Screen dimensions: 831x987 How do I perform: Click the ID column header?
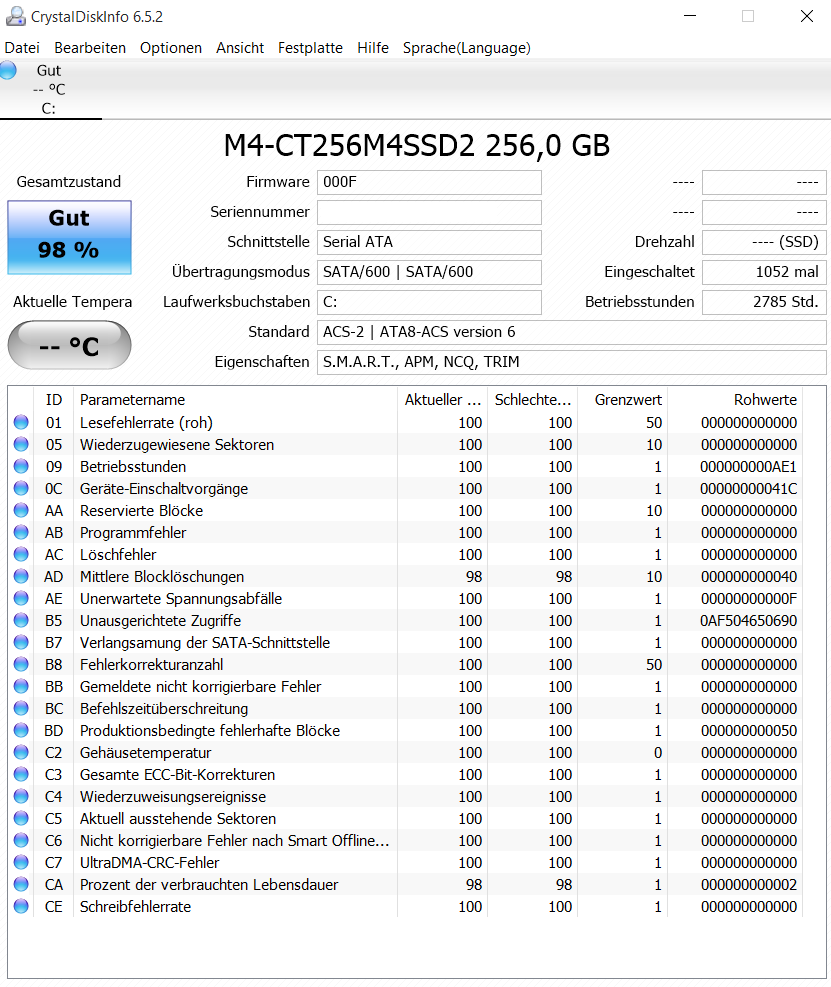54,400
